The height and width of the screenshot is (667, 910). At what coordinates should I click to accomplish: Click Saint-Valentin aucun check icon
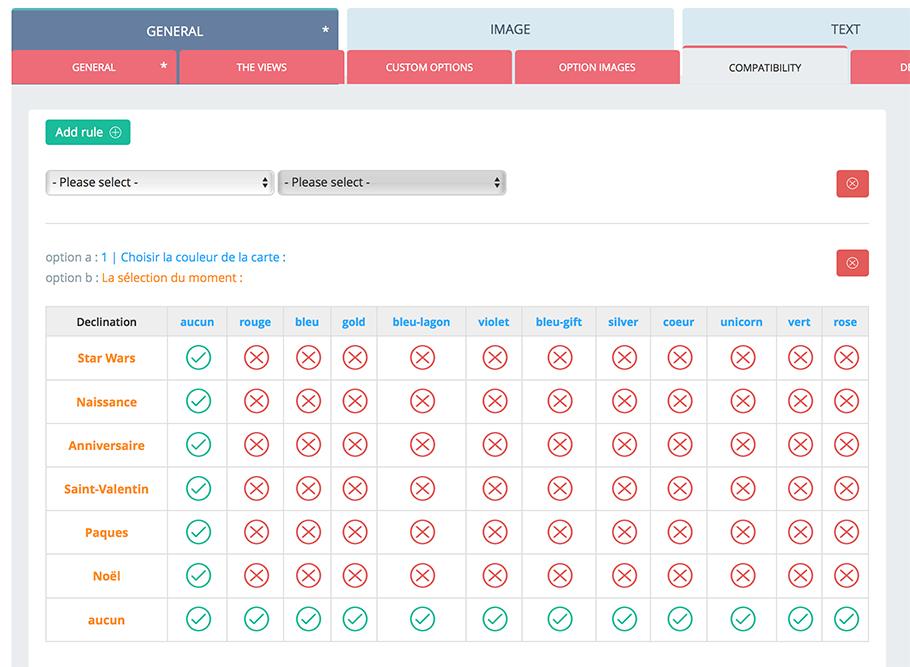coord(198,489)
